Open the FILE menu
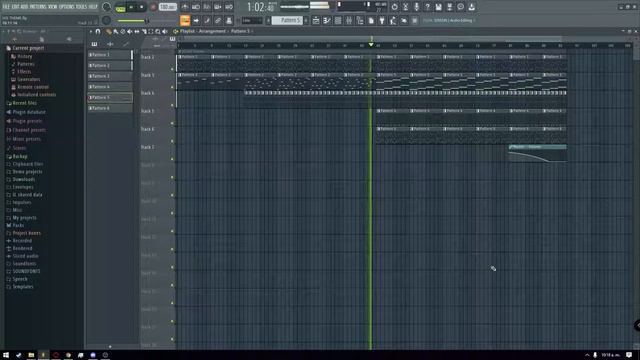Screen dimensions: 640x360 6,7
